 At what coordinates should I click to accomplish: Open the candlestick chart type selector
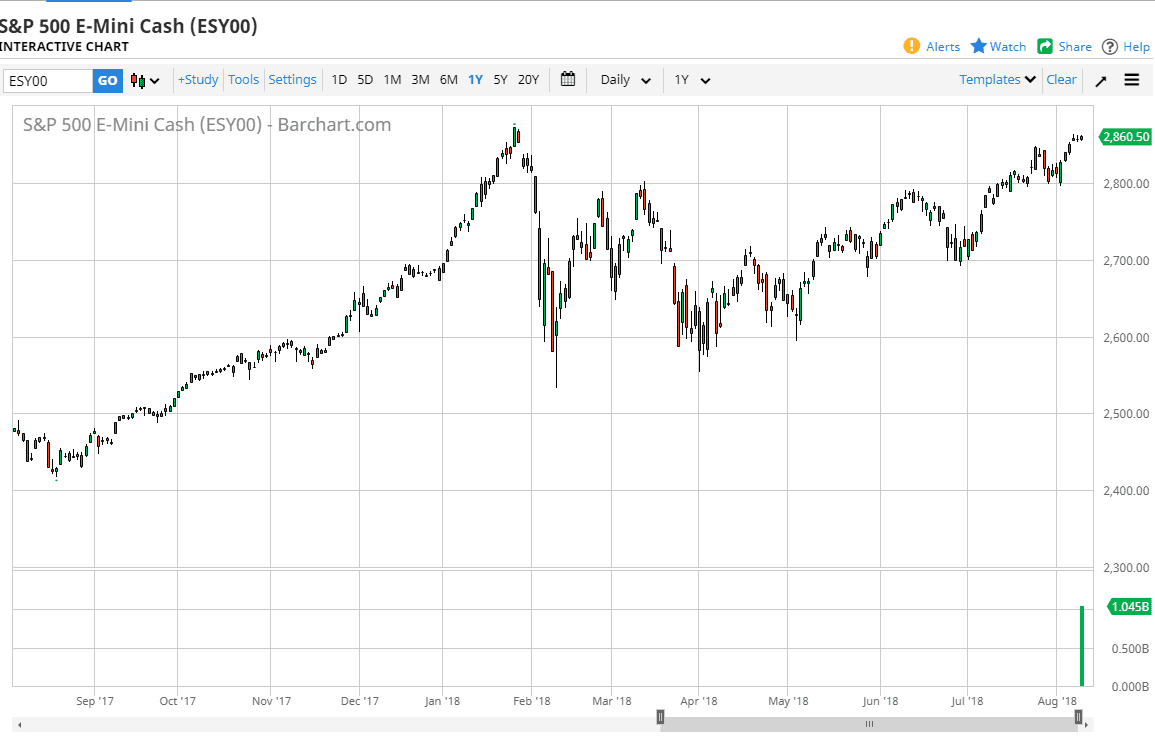click(x=145, y=80)
